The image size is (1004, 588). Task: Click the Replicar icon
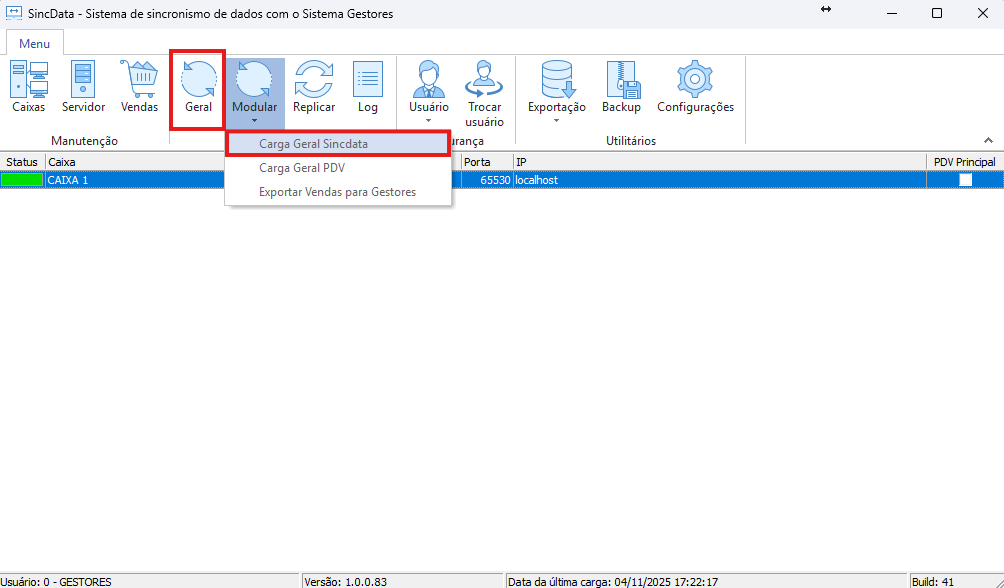coord(313,87)
